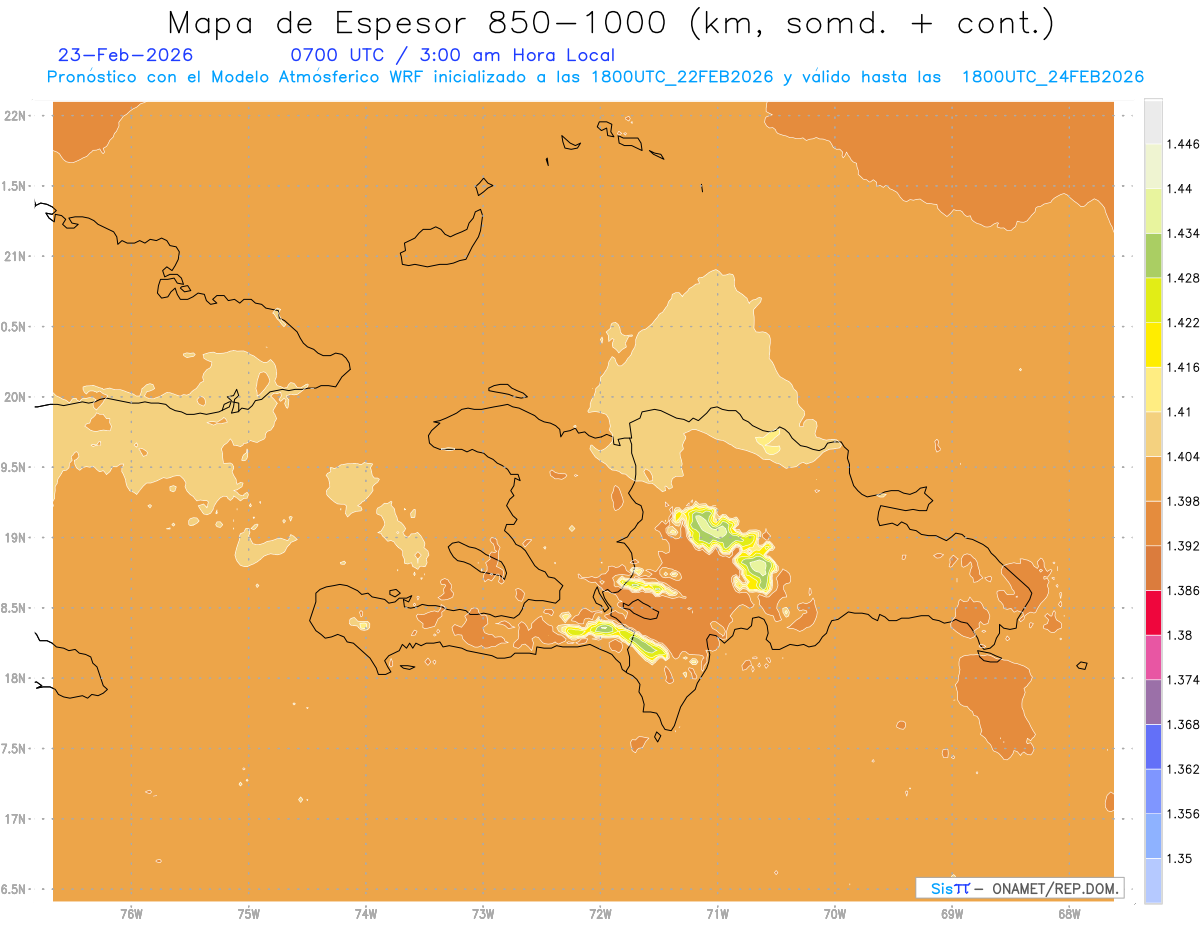The width and height of the screenshot is (1200, 927).
Task: Click the longitude label 76W
Action: (x=131, y=914)
